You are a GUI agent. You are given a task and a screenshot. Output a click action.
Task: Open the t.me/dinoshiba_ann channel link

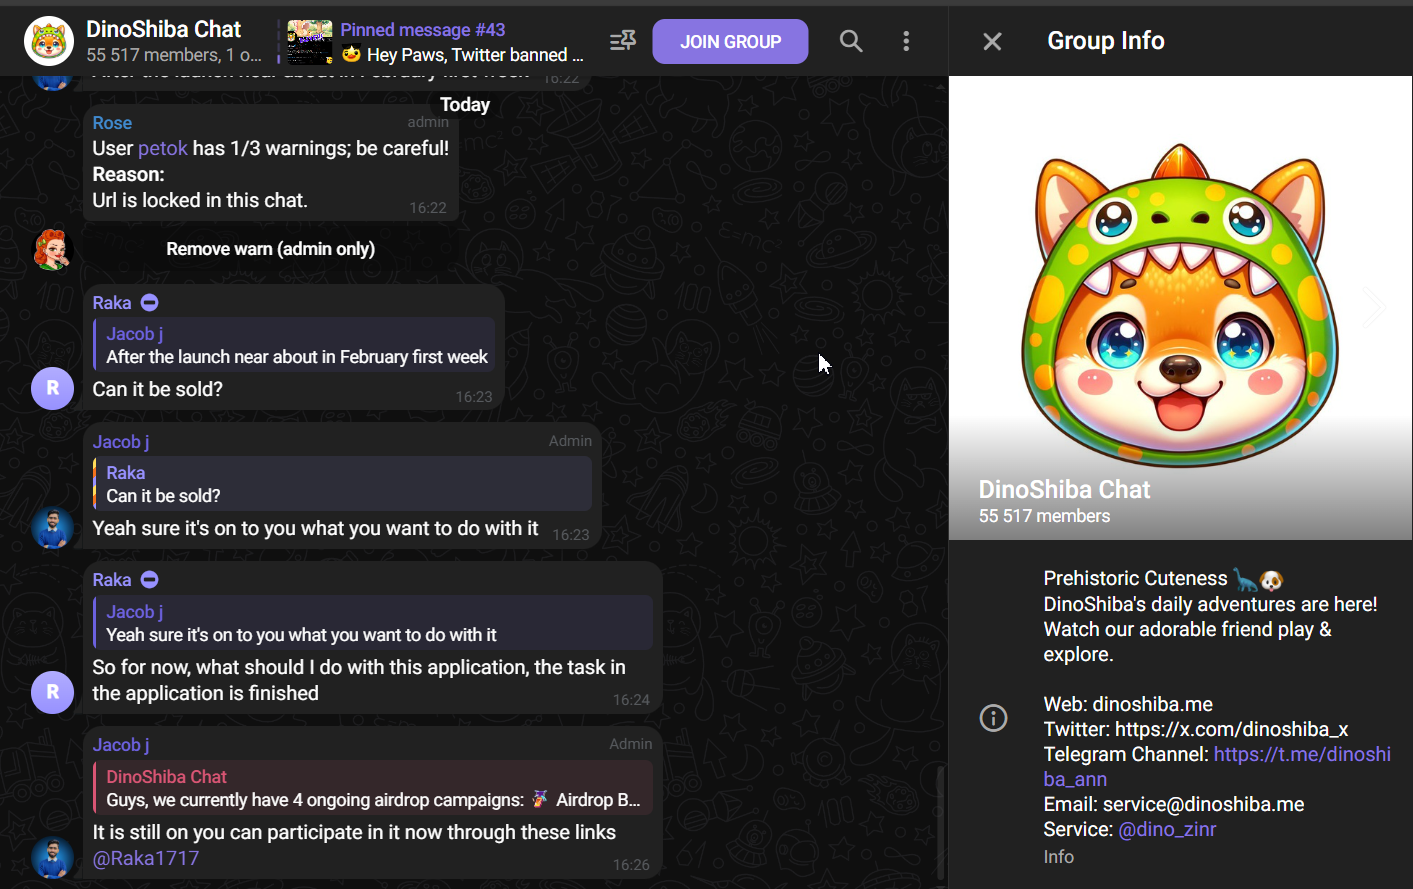pyautogui.click(x=1217, y=767)
